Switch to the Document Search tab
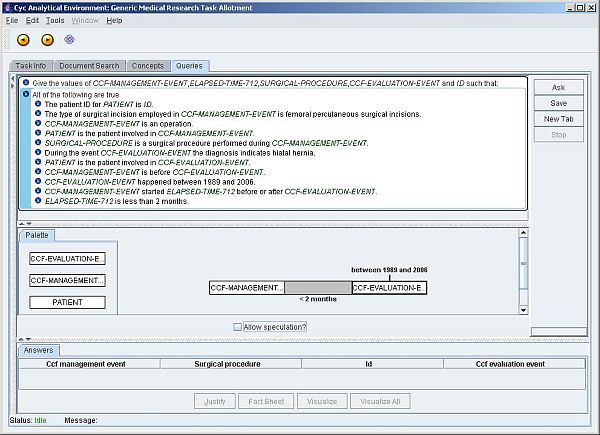This screenshot has width=600, height=435. [88, 66]
